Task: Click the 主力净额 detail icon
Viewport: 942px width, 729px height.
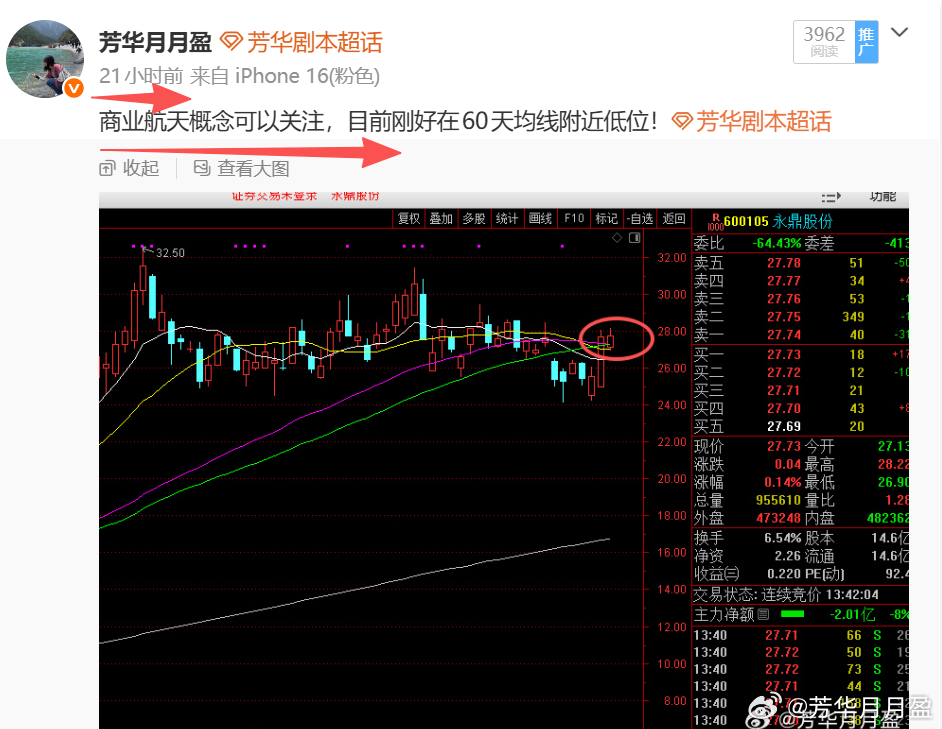Action: click(x=764, y=614)
